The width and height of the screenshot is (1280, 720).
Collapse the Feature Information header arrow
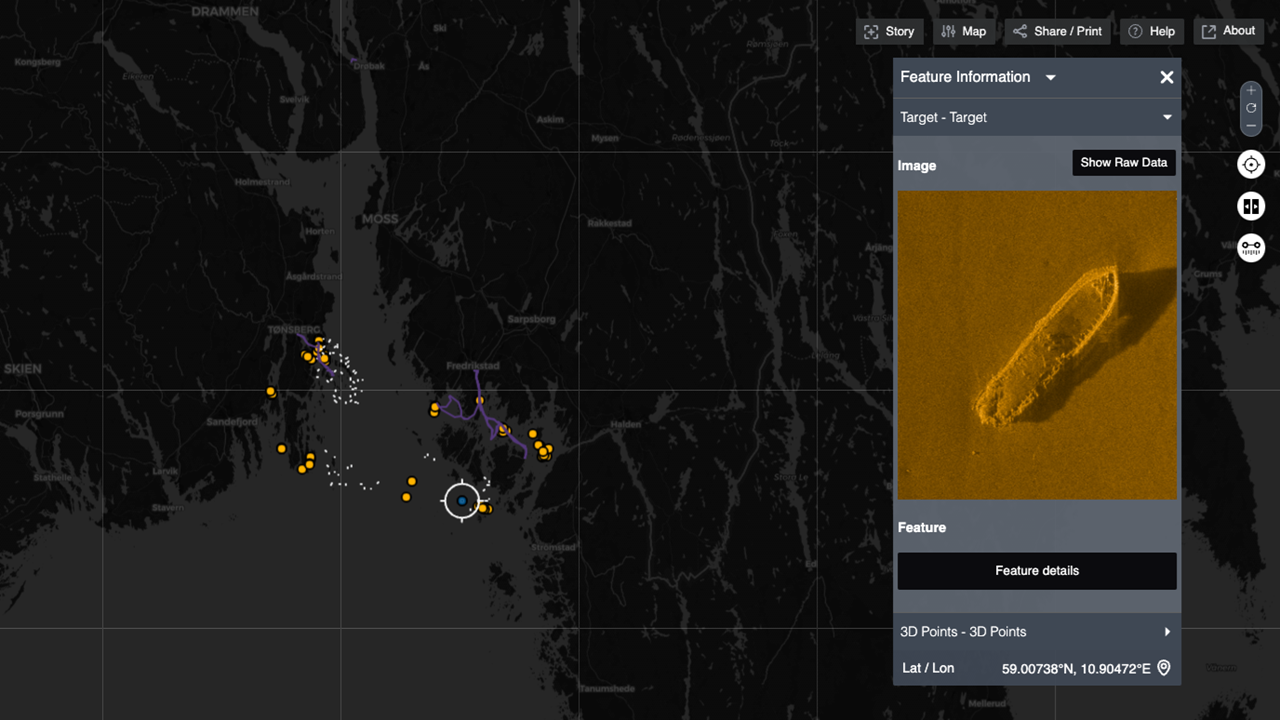click(1051, 78)
